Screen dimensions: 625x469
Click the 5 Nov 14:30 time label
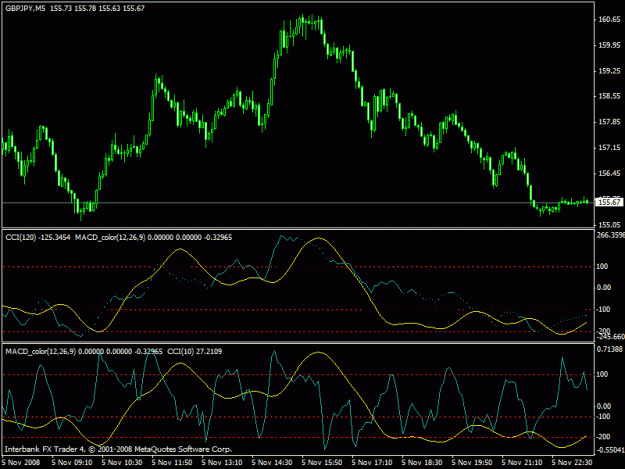point(272,463)
